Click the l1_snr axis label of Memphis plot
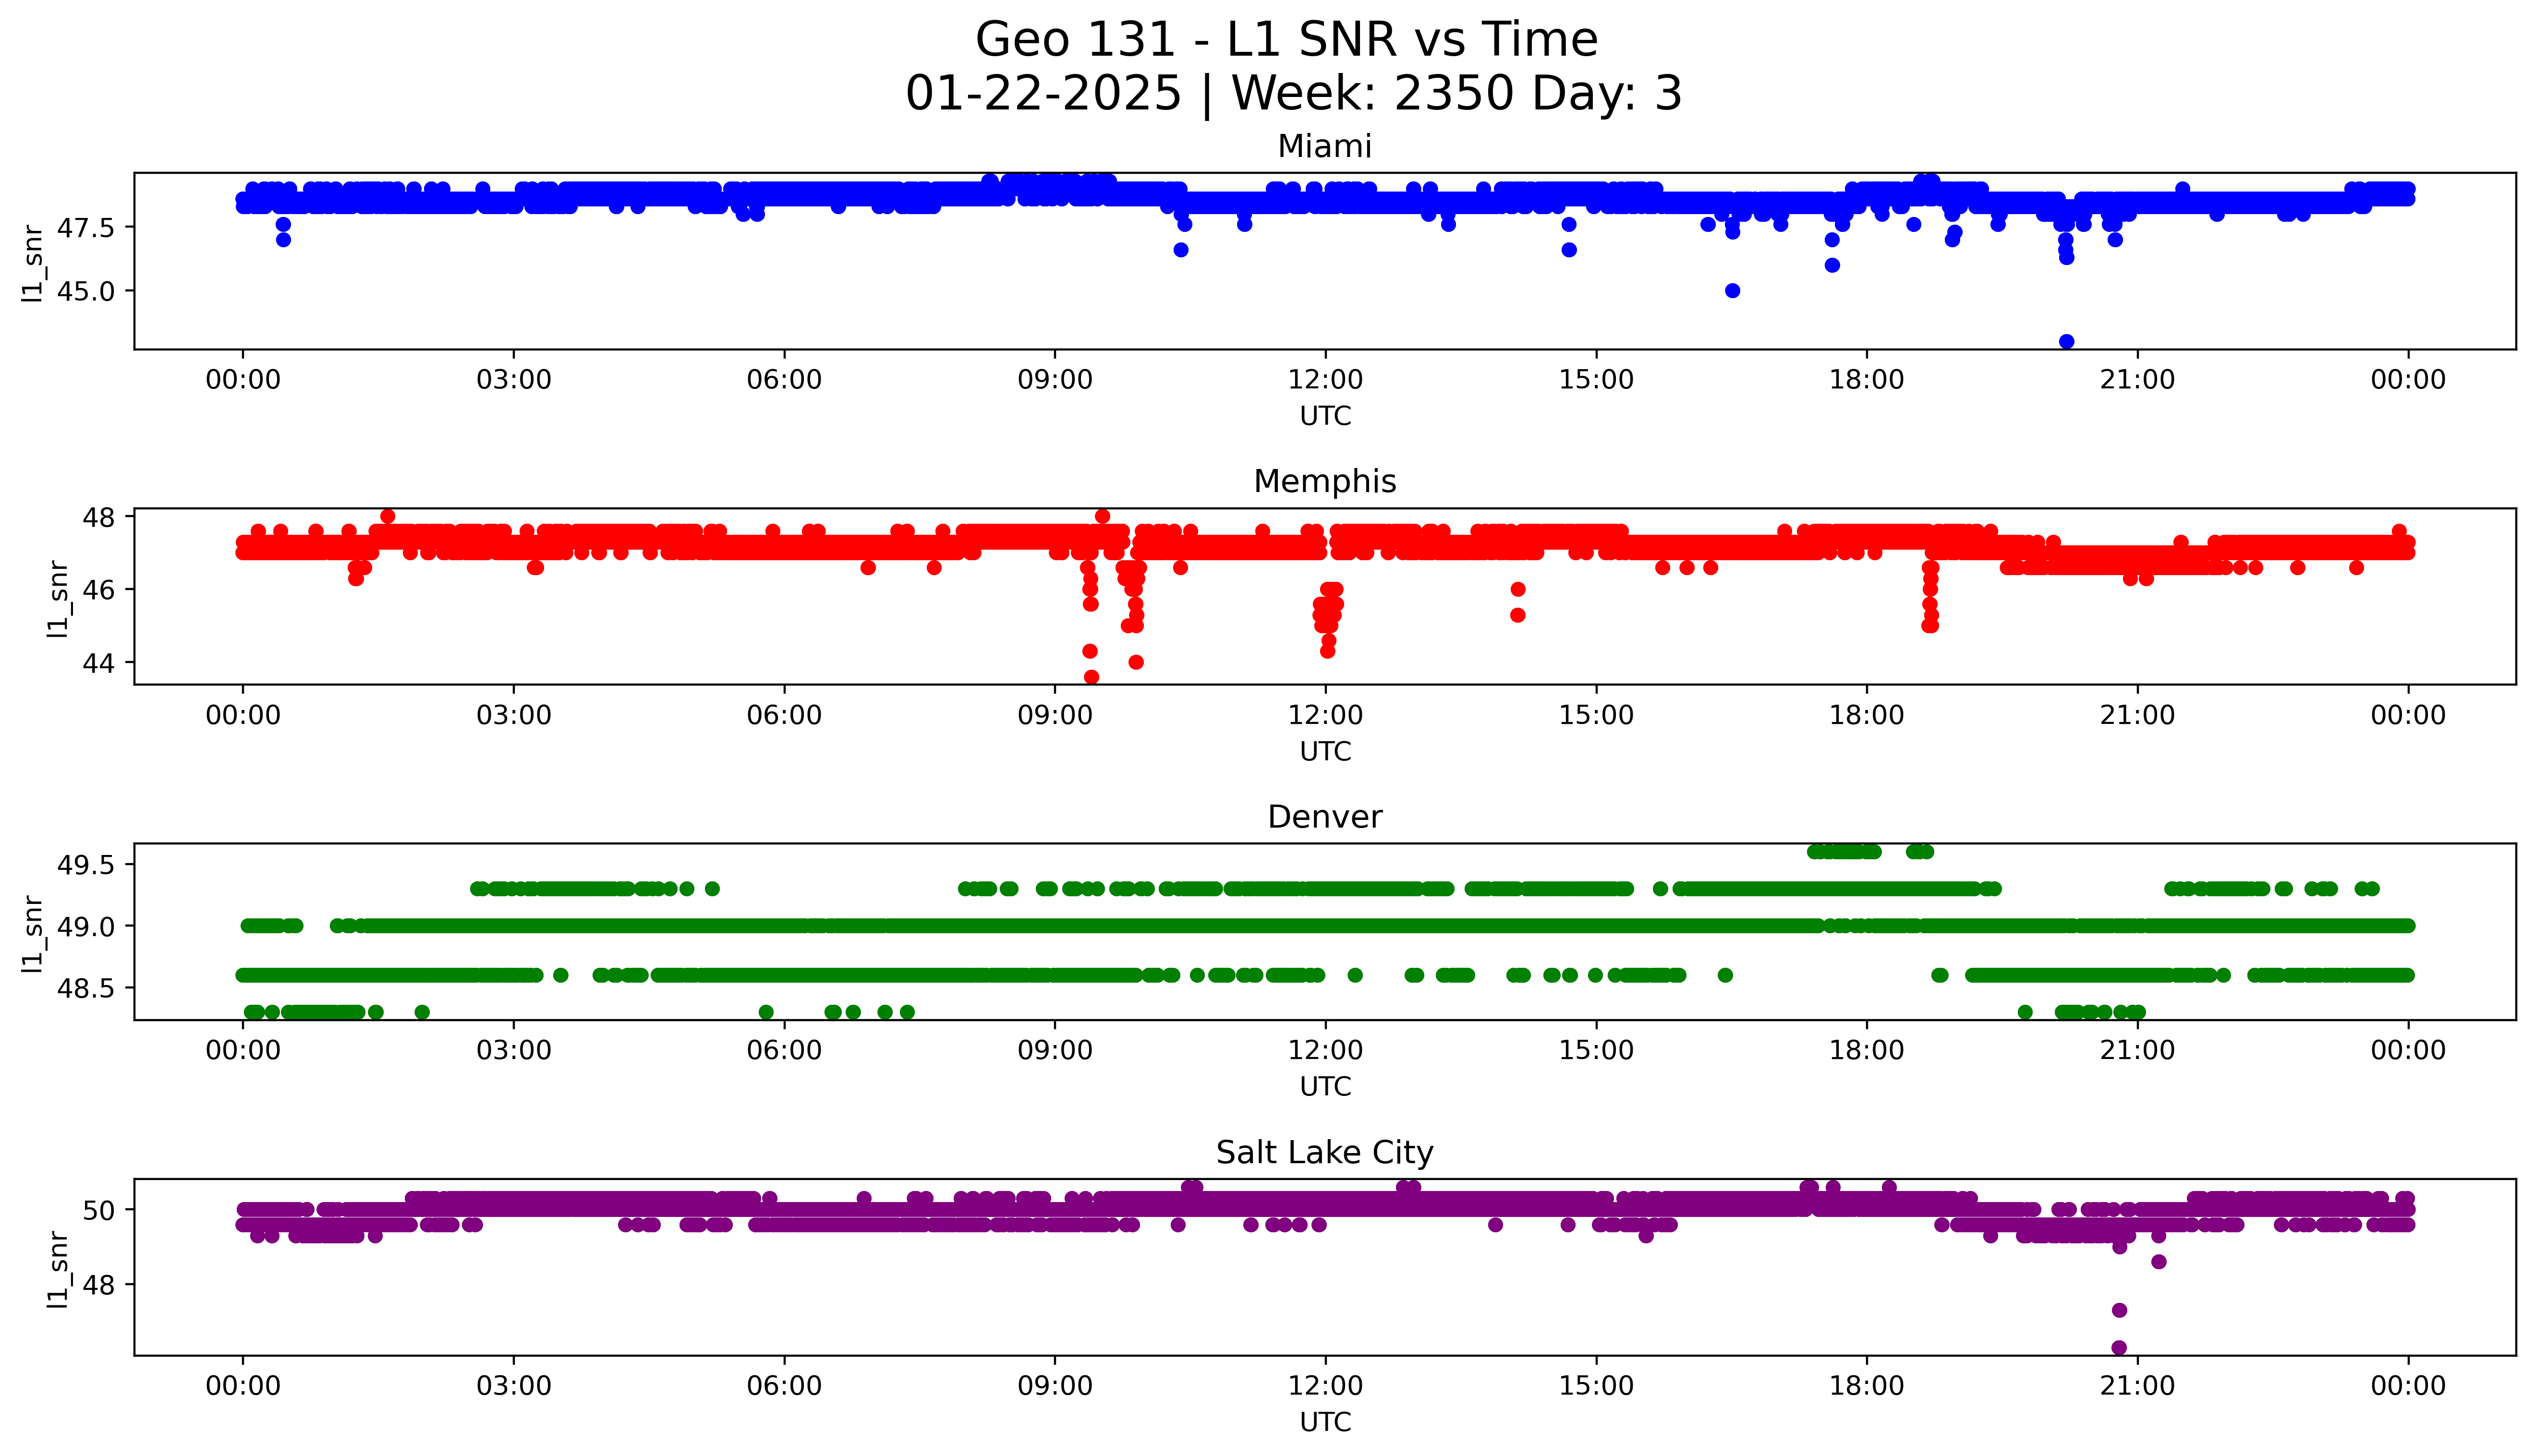Screen dimensions: 2535x1456 click(58, 598)
